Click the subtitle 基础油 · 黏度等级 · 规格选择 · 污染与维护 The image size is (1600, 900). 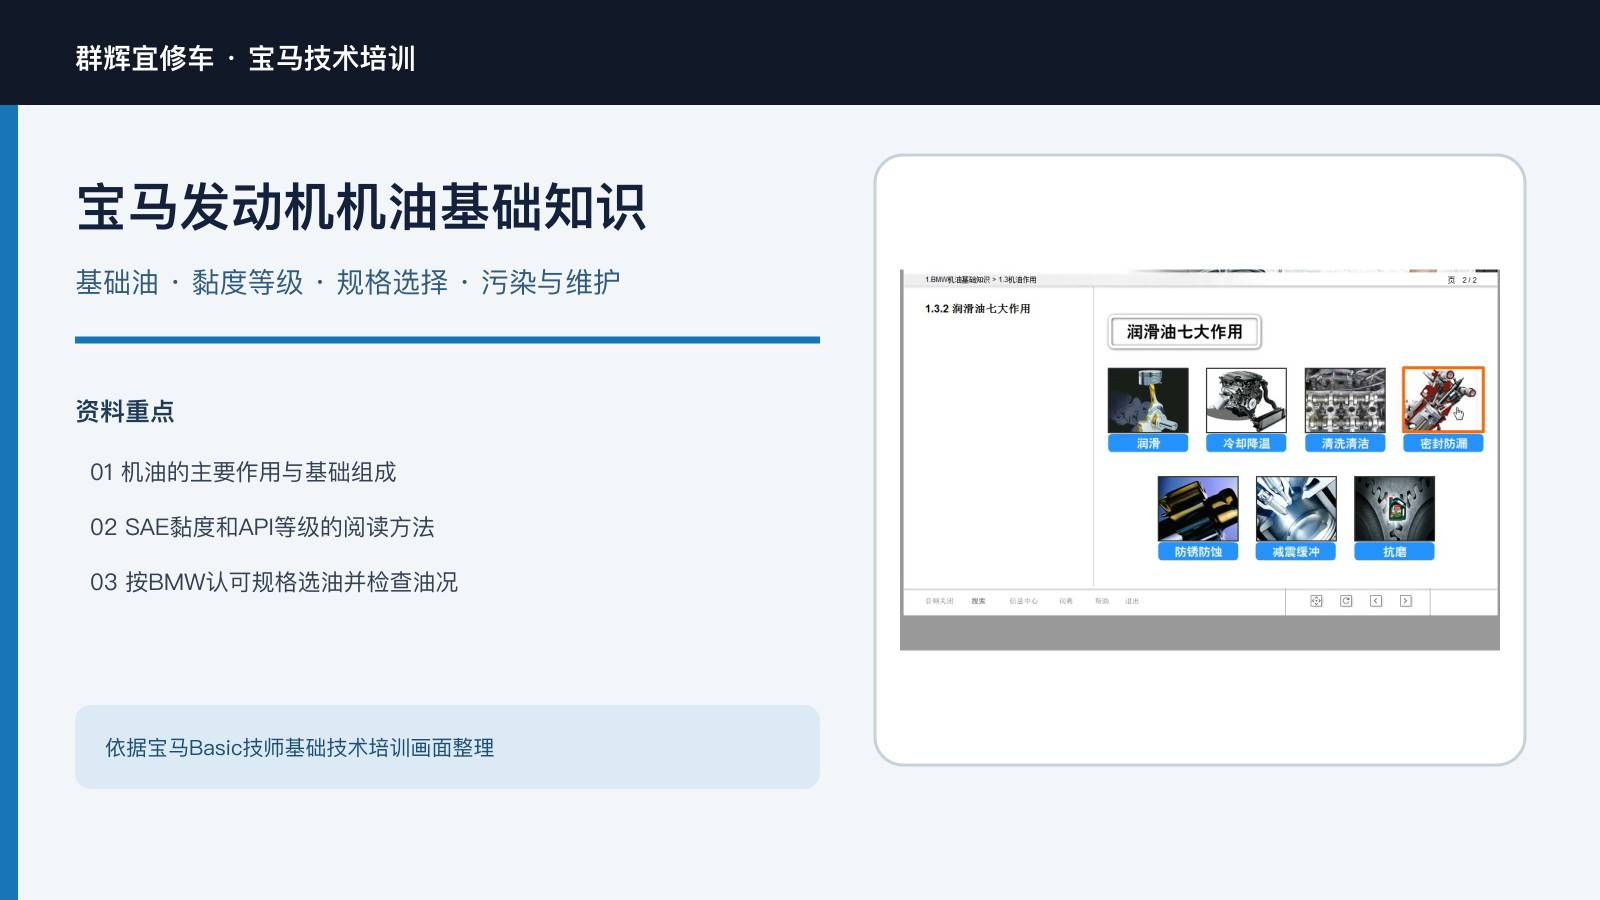(x=348, y=283)
